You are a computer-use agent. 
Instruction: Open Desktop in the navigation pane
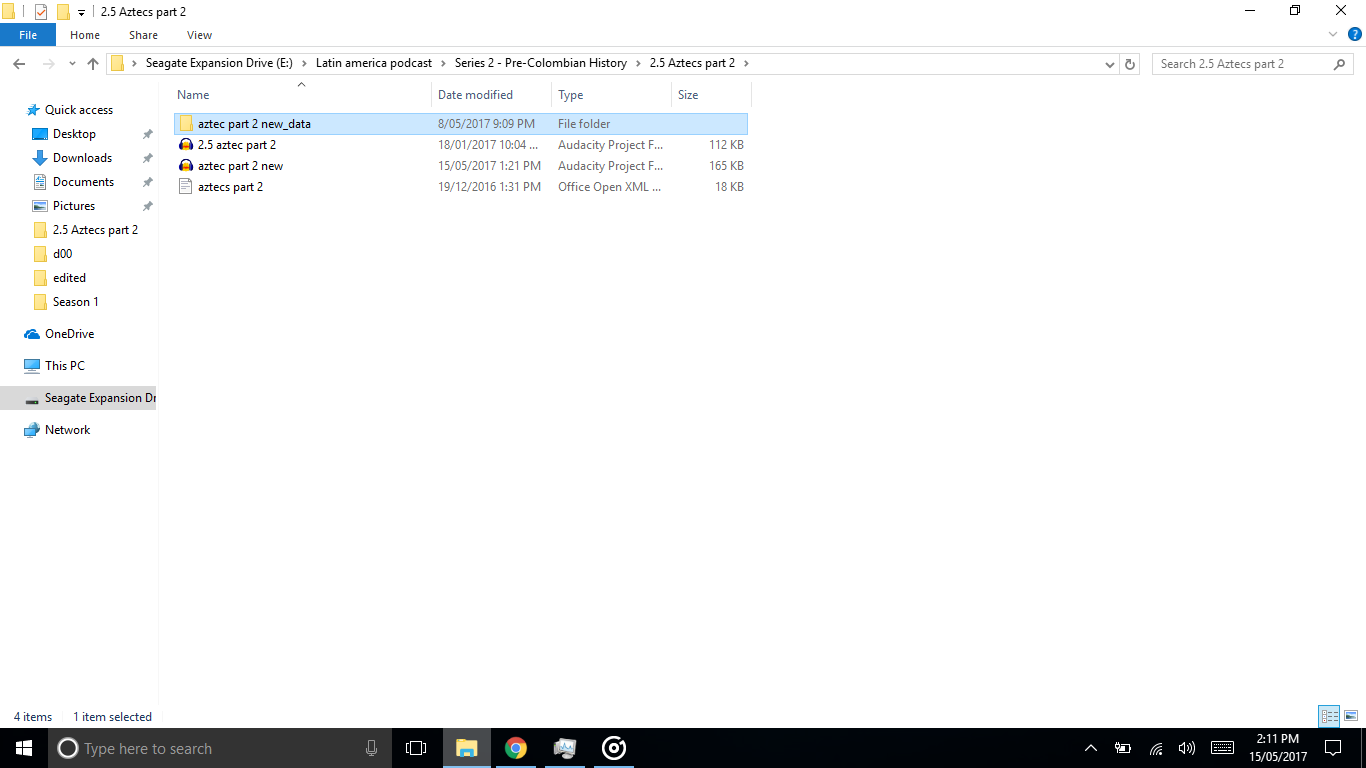click(x=74, y=134)
